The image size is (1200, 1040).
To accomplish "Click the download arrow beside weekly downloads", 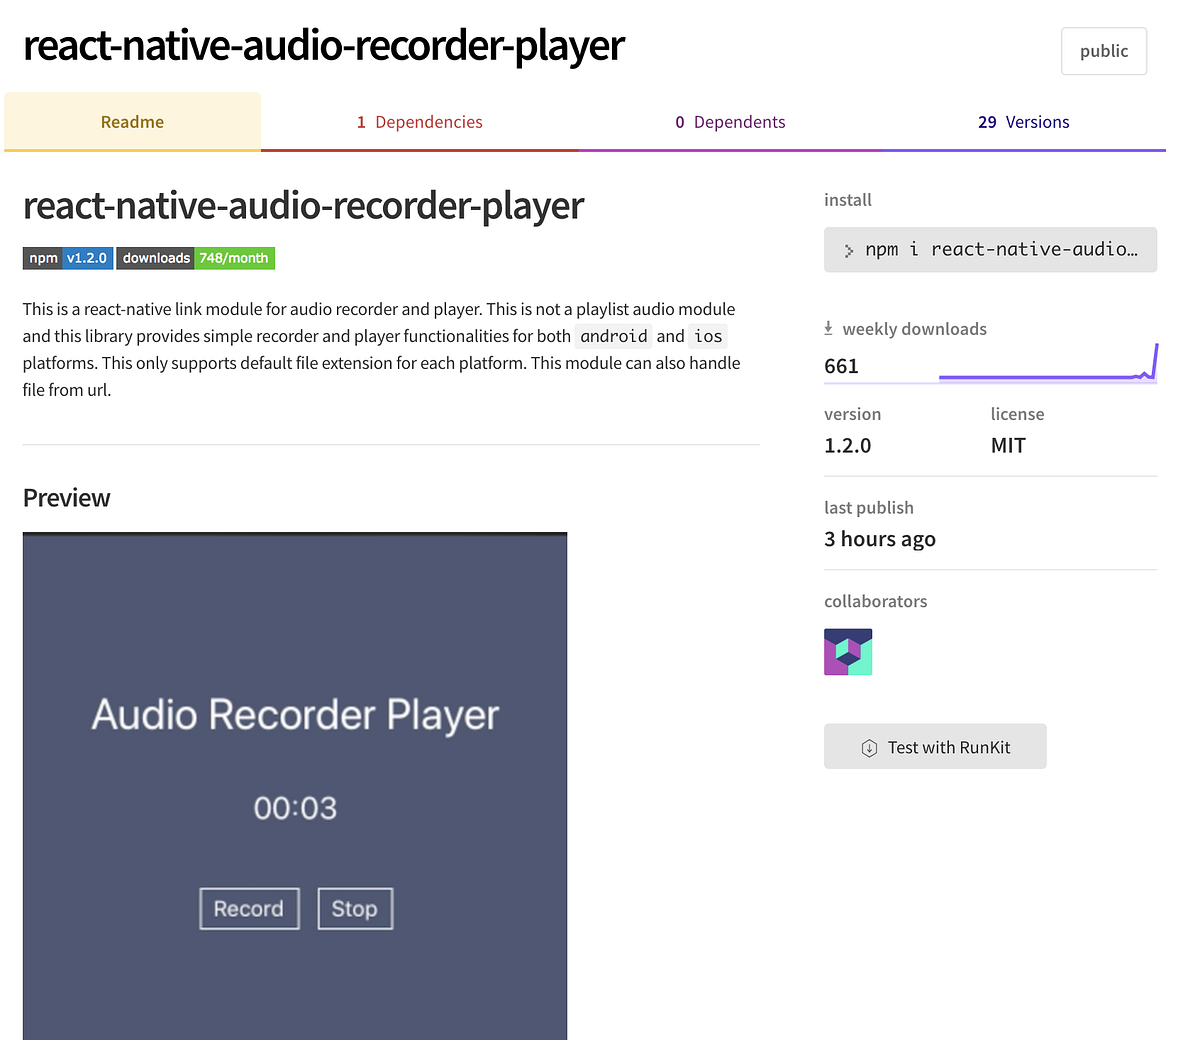I will [x=828, y=327].
